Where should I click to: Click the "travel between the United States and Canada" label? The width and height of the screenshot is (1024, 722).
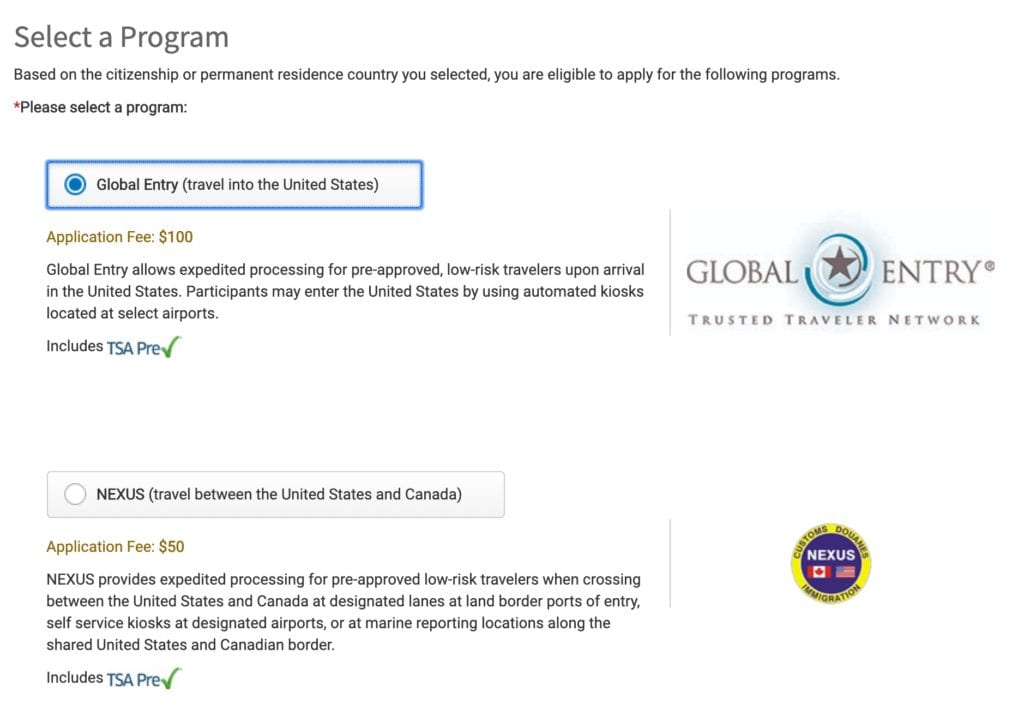305,494
